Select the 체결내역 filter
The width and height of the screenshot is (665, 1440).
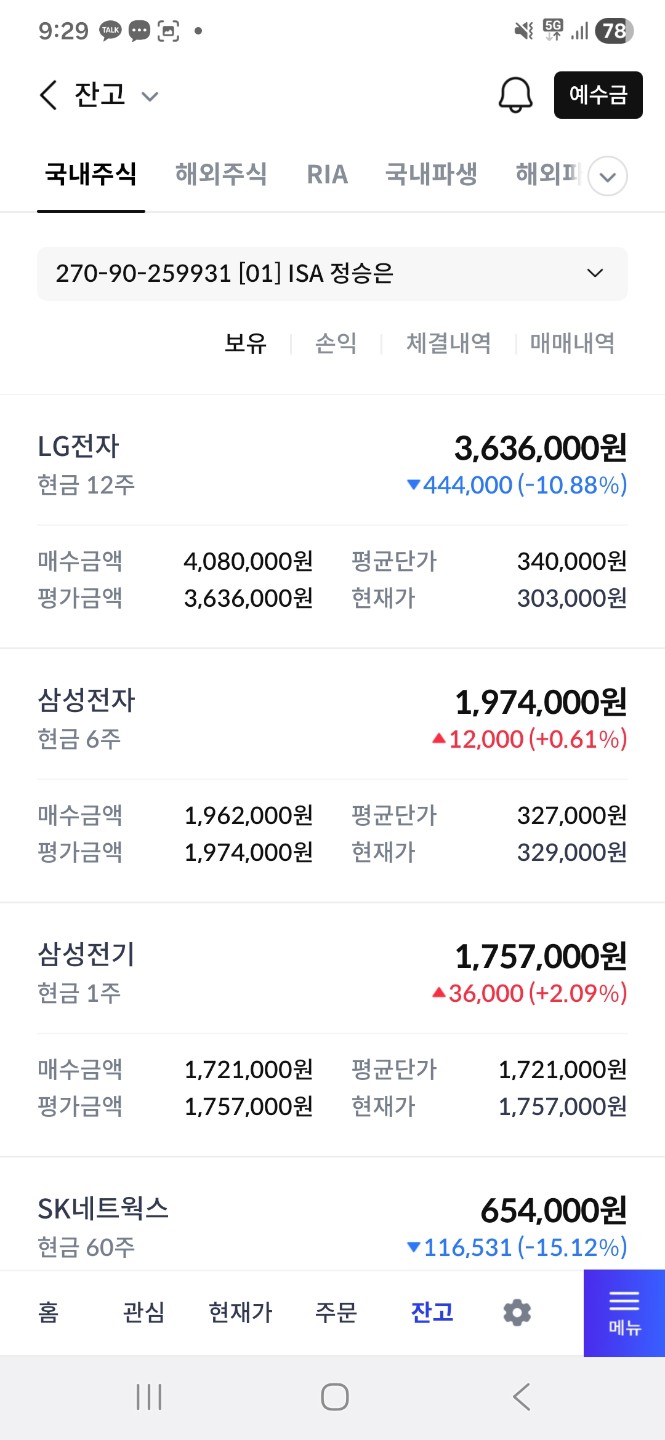tap(448, 343)
